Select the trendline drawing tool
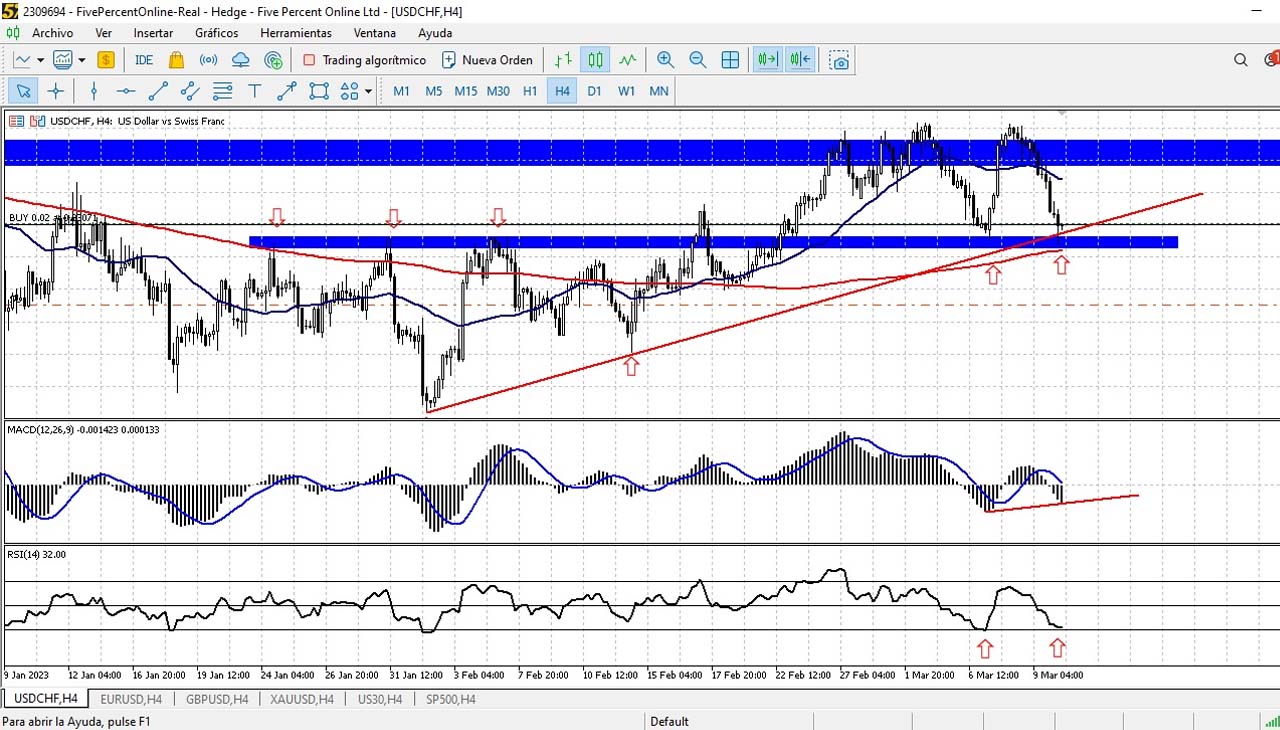Image resolution: width=1280 pixels, height=730 pixels. click(x=158, y=91)
